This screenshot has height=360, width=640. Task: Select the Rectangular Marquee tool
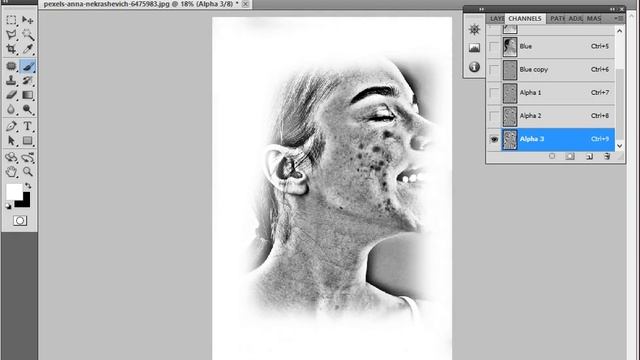(11, 20)
